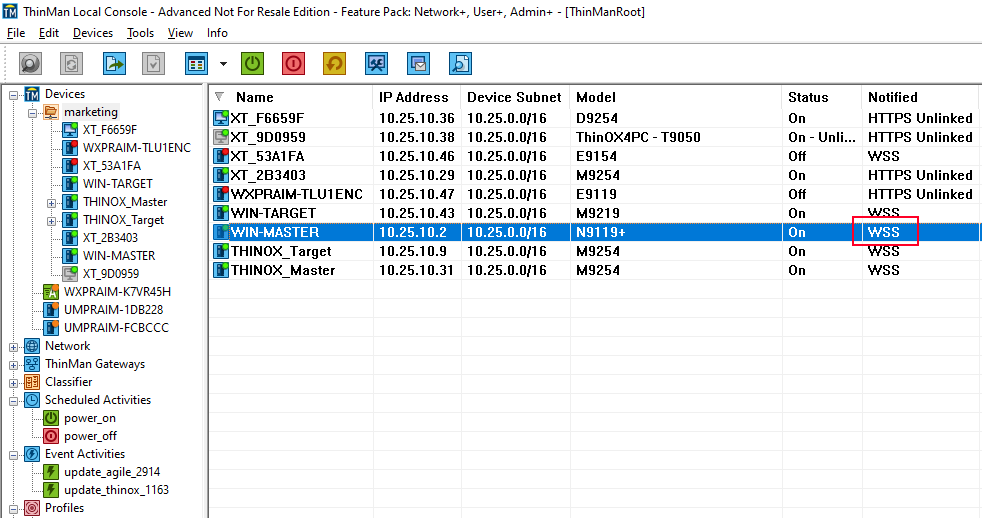Click the green Power On toolbar icon
The width and height of the screenshot is (982, 518).
[x=252, y=63]
